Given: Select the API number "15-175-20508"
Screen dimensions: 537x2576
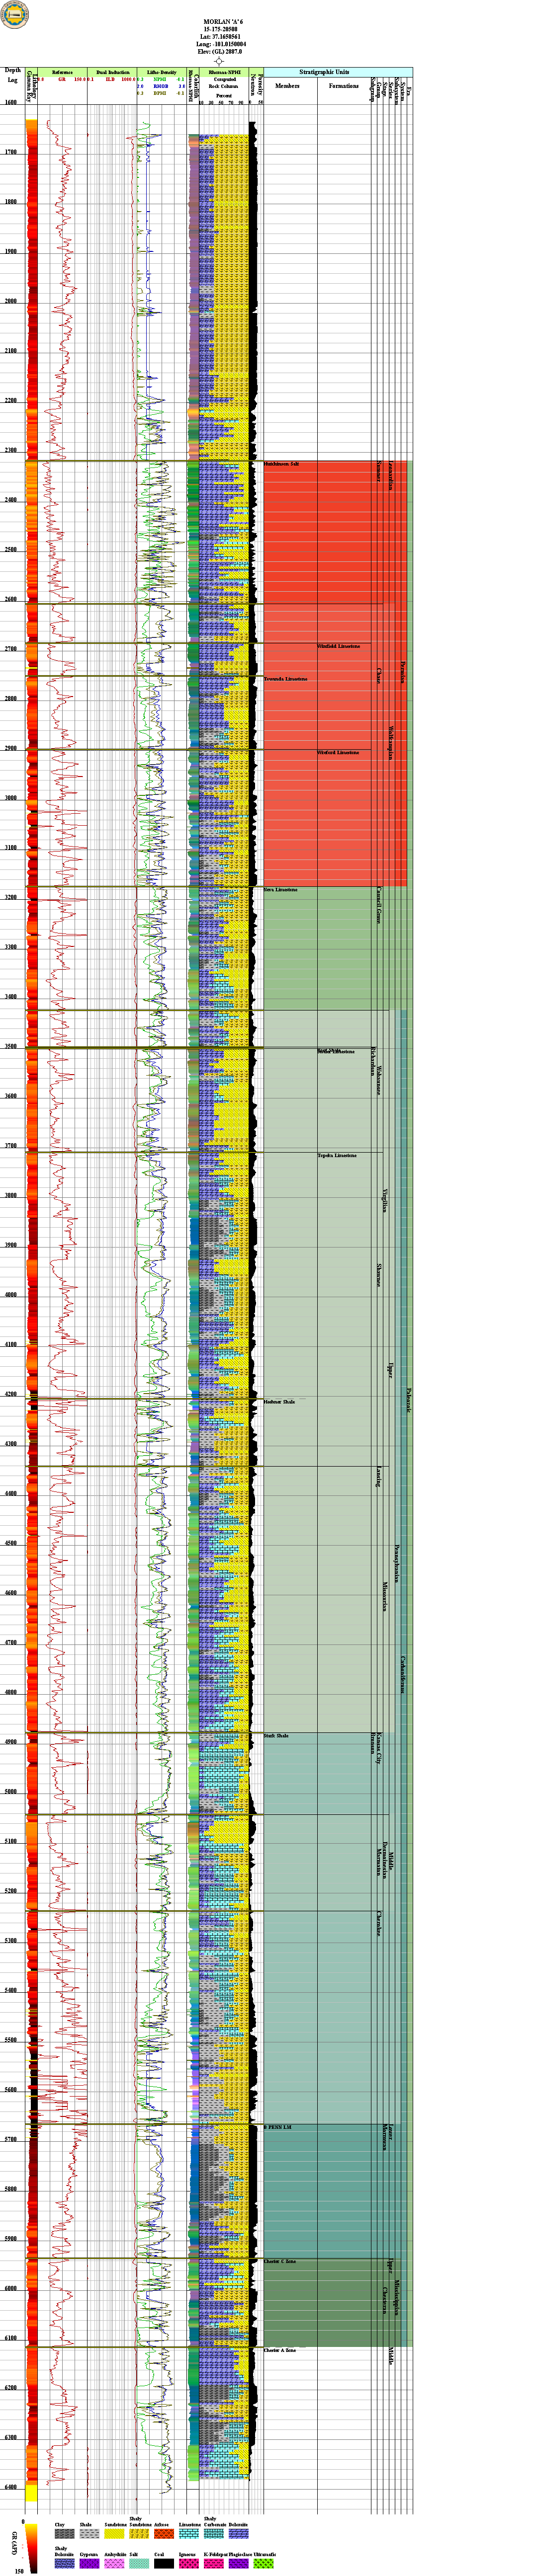Looking at the screenshot, I should point(220,30).
